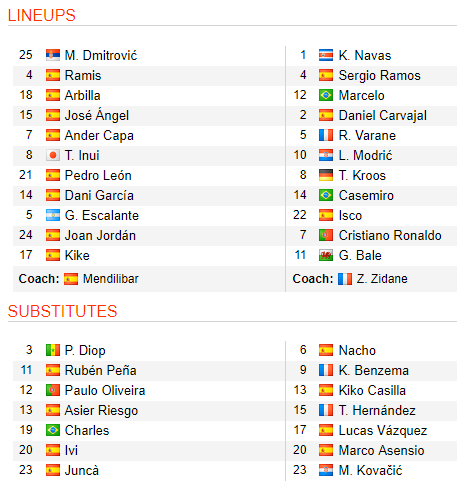Open coach Mendilibar's page
The height and width of the screenshot is (491, 457).
click(x=111, y=279)
